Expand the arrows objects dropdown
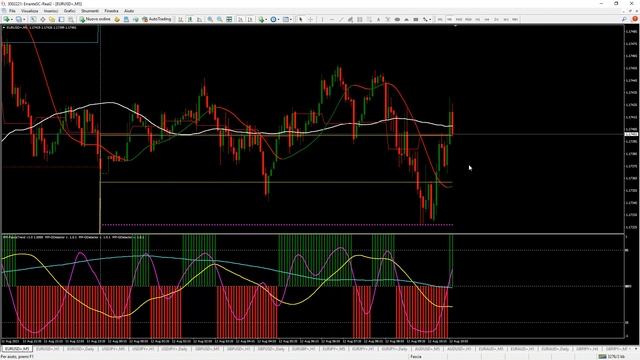 tap(430, 19)
